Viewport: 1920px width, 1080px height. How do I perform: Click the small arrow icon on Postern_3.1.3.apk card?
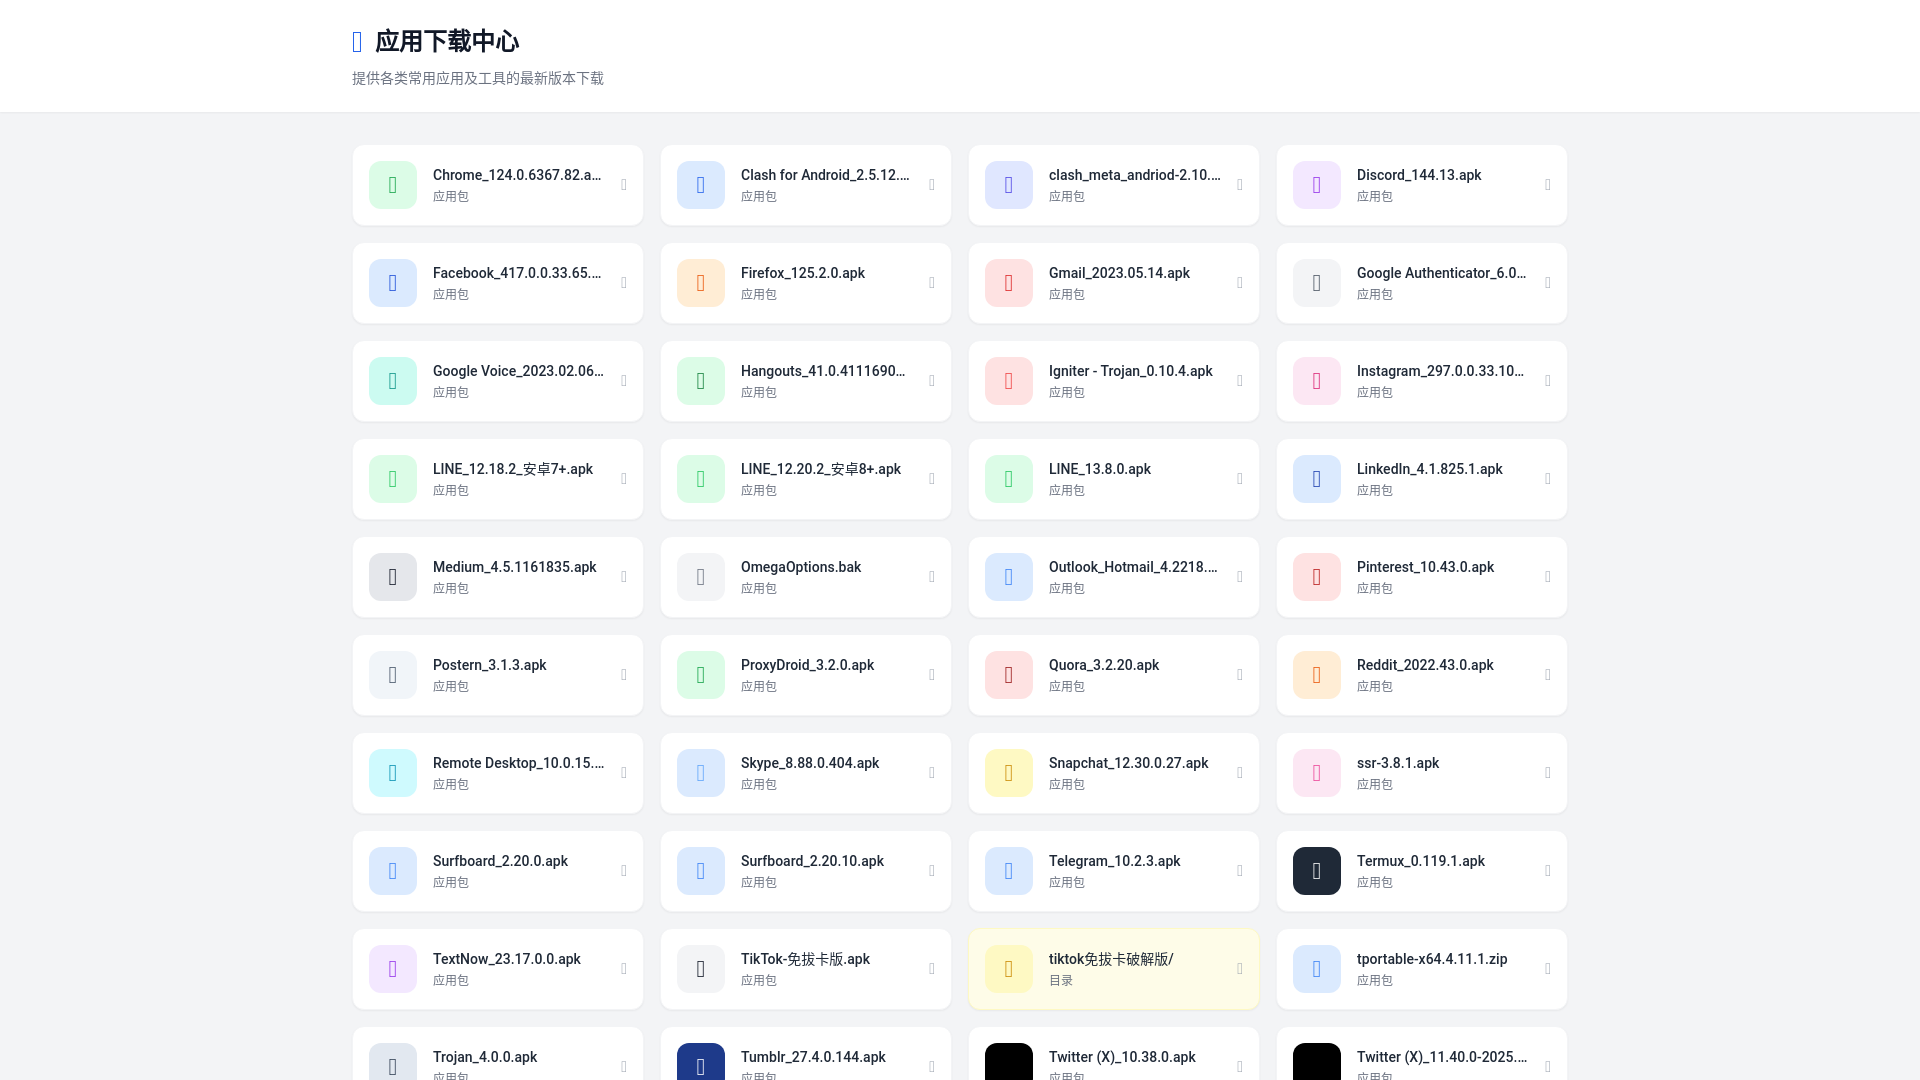pyautogui.click(x=624, y=675)
